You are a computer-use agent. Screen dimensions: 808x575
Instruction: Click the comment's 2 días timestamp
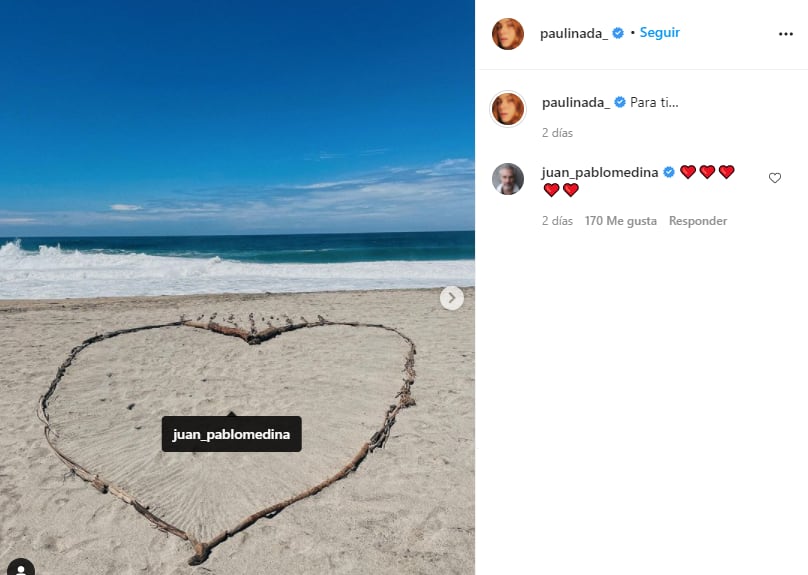557,221
